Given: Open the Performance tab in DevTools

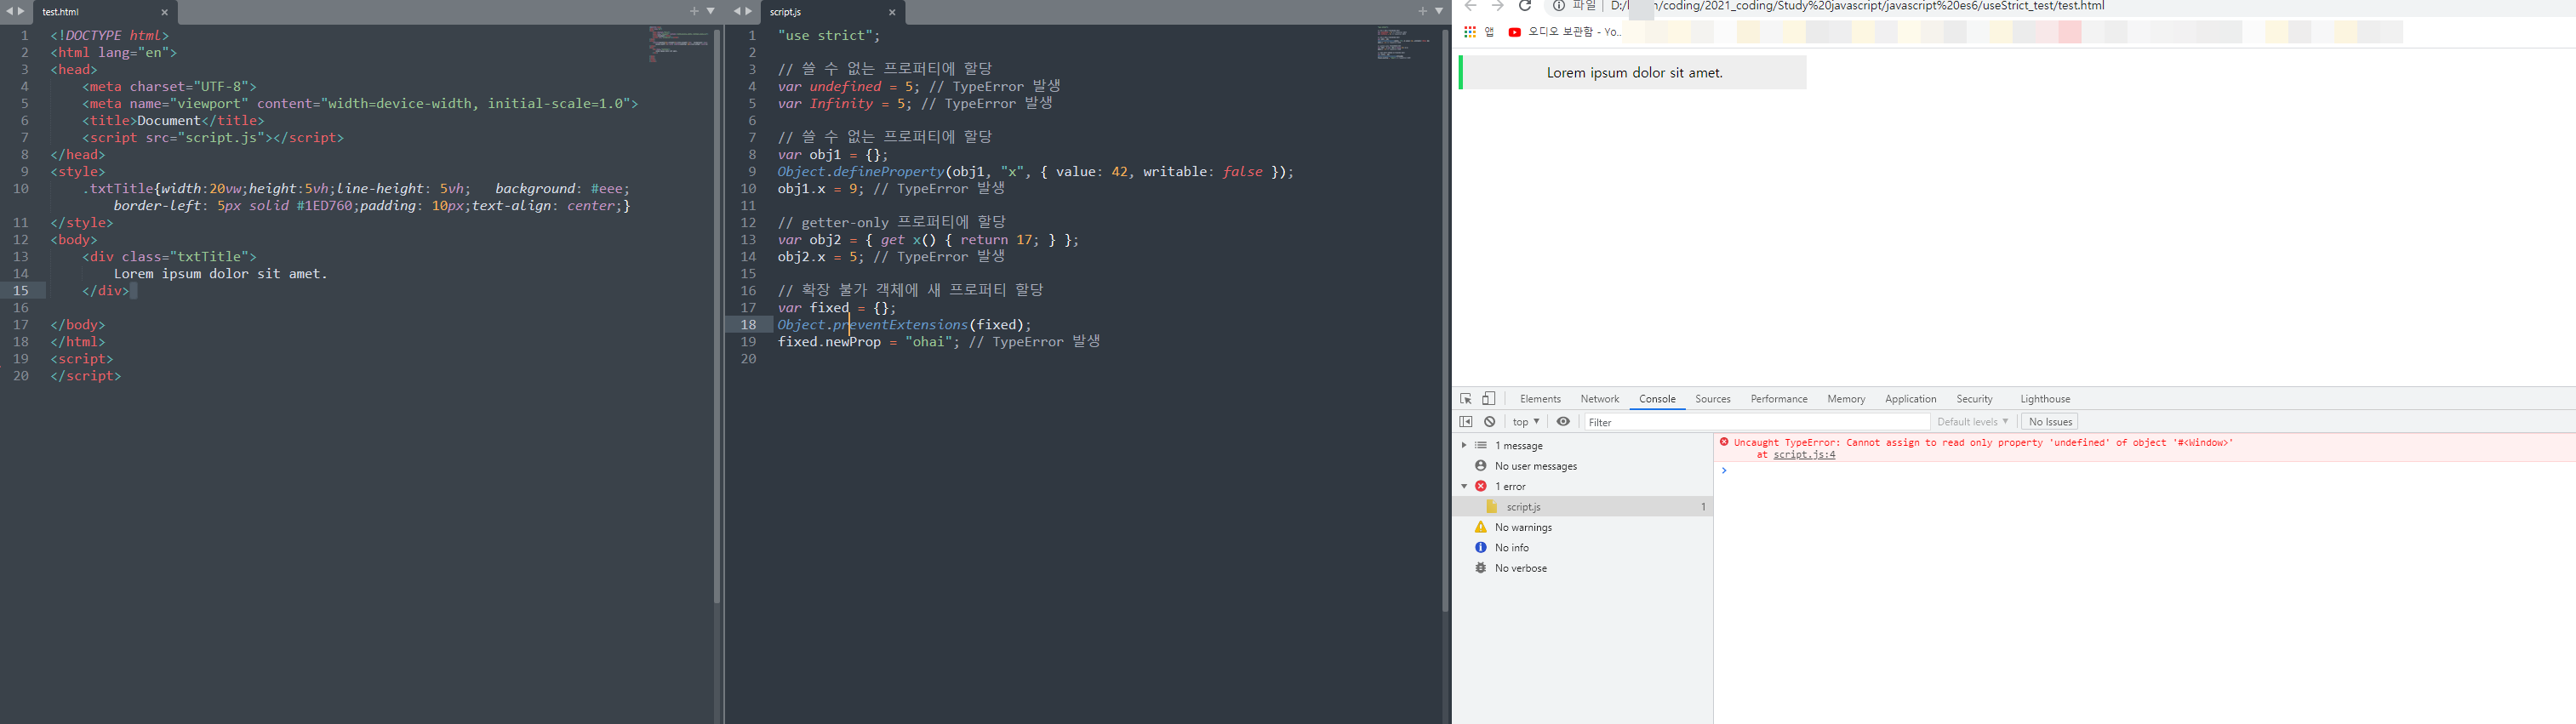Looking at the screenshot, I should pos(1778,399).
